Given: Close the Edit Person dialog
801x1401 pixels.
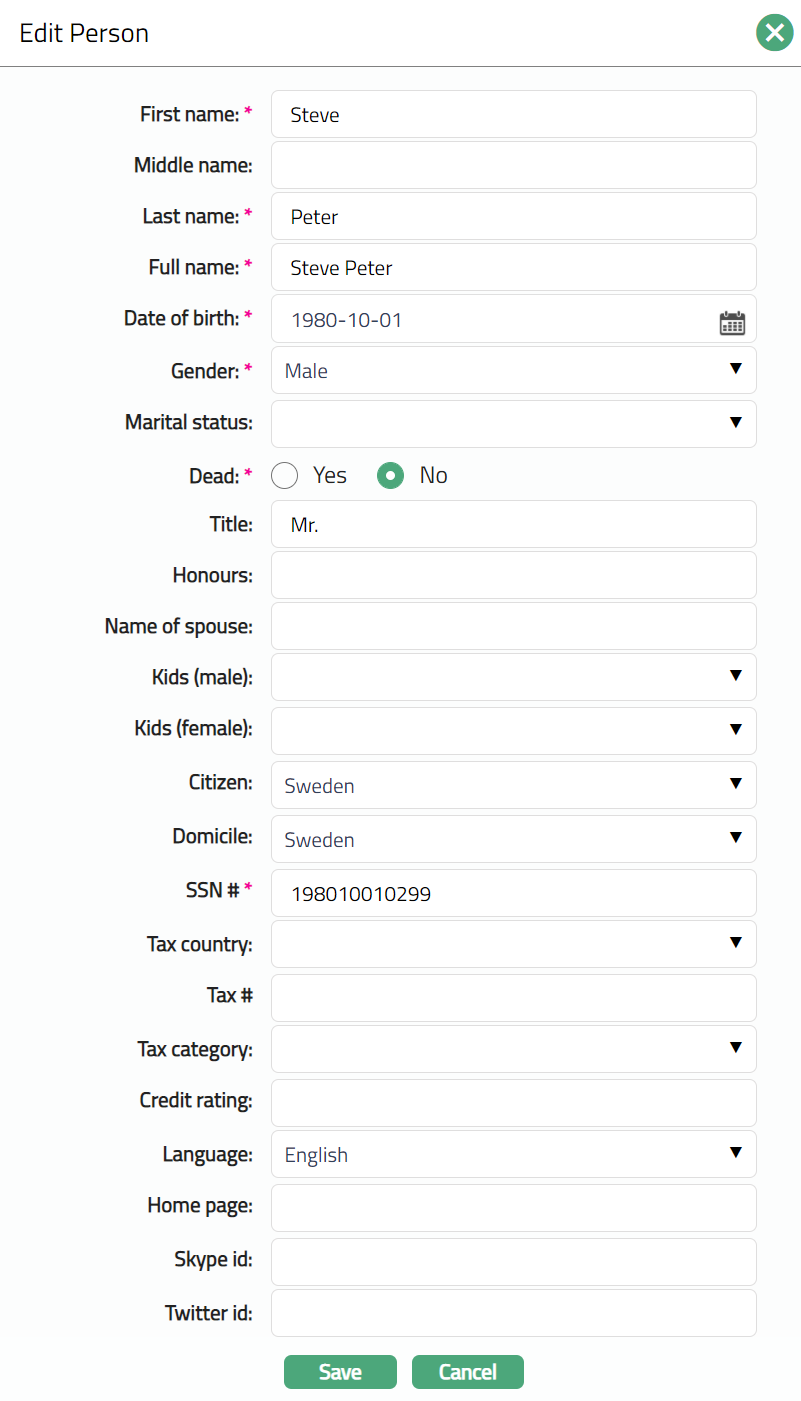Looking at the screenshot, I should click(774, 33).
